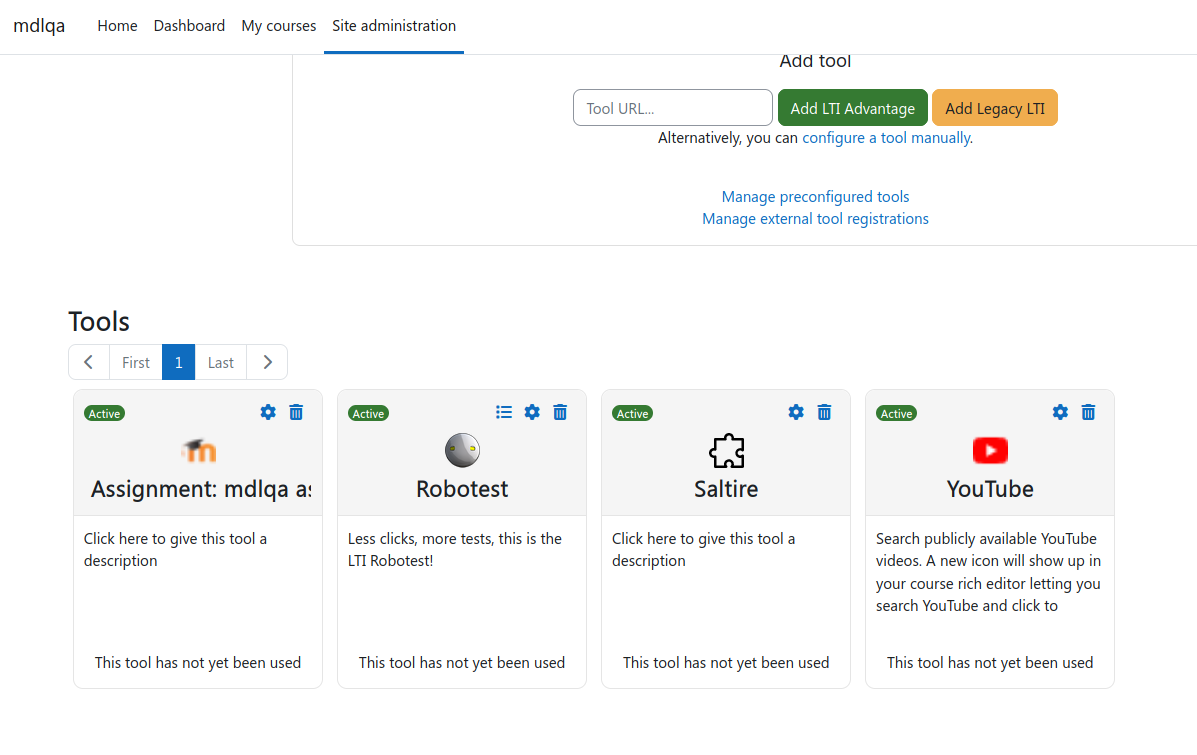
Task: Edit the Assignment tool name title
Action: pyautogui.click(x=201, y=489)
